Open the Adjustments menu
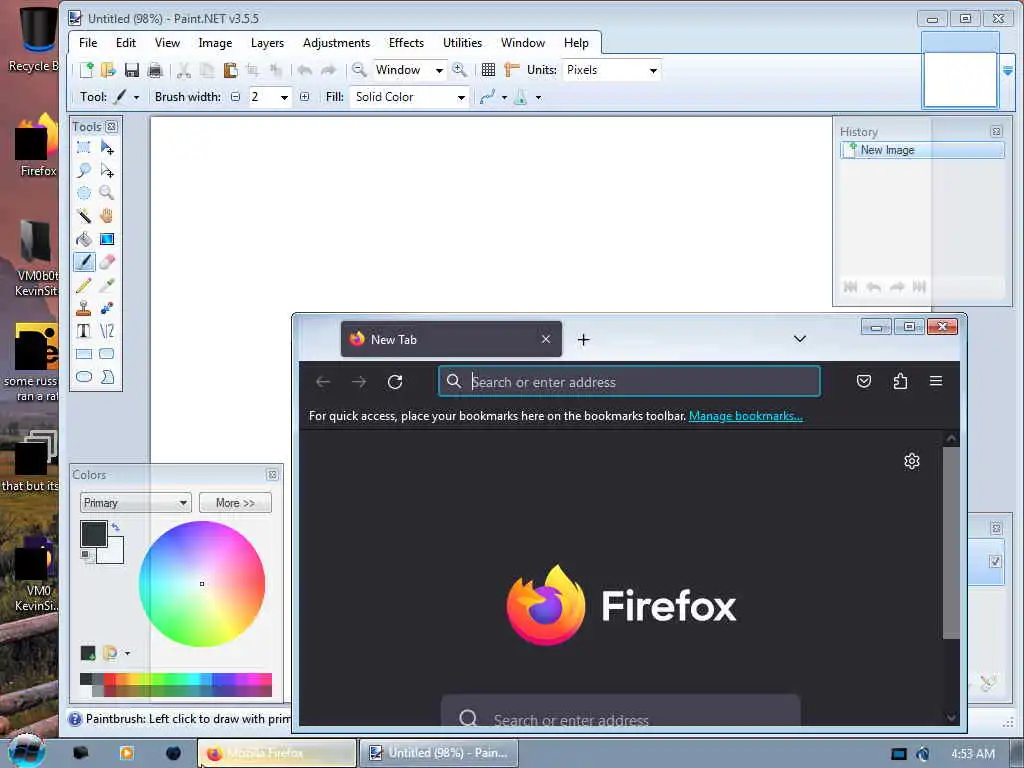1024x768 pixels. tap(336, 43)
